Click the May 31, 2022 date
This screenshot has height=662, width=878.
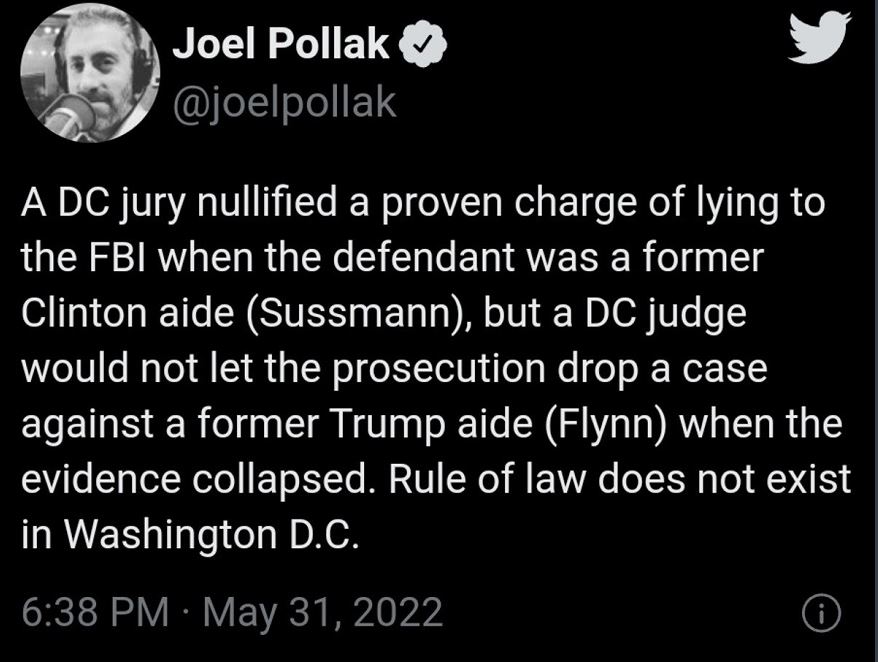pos(323,613)
